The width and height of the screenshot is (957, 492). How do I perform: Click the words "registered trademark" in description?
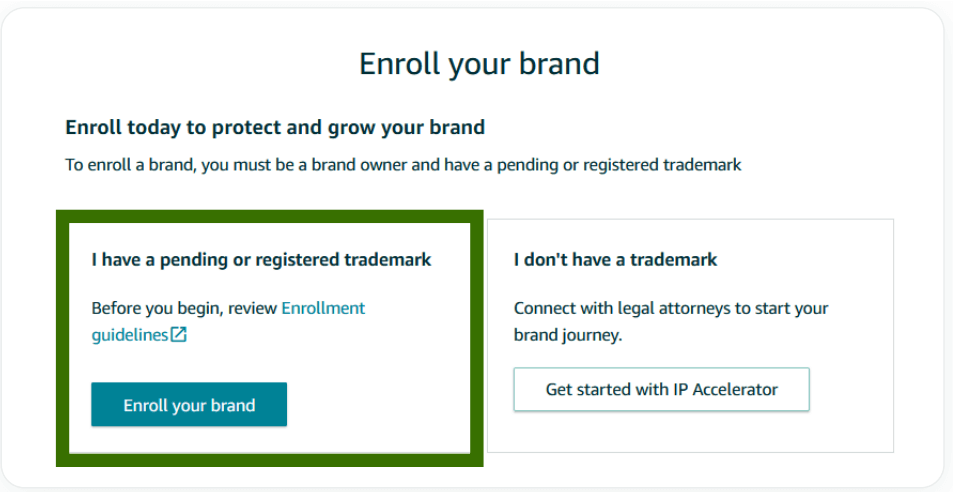[x=662, y=165]
